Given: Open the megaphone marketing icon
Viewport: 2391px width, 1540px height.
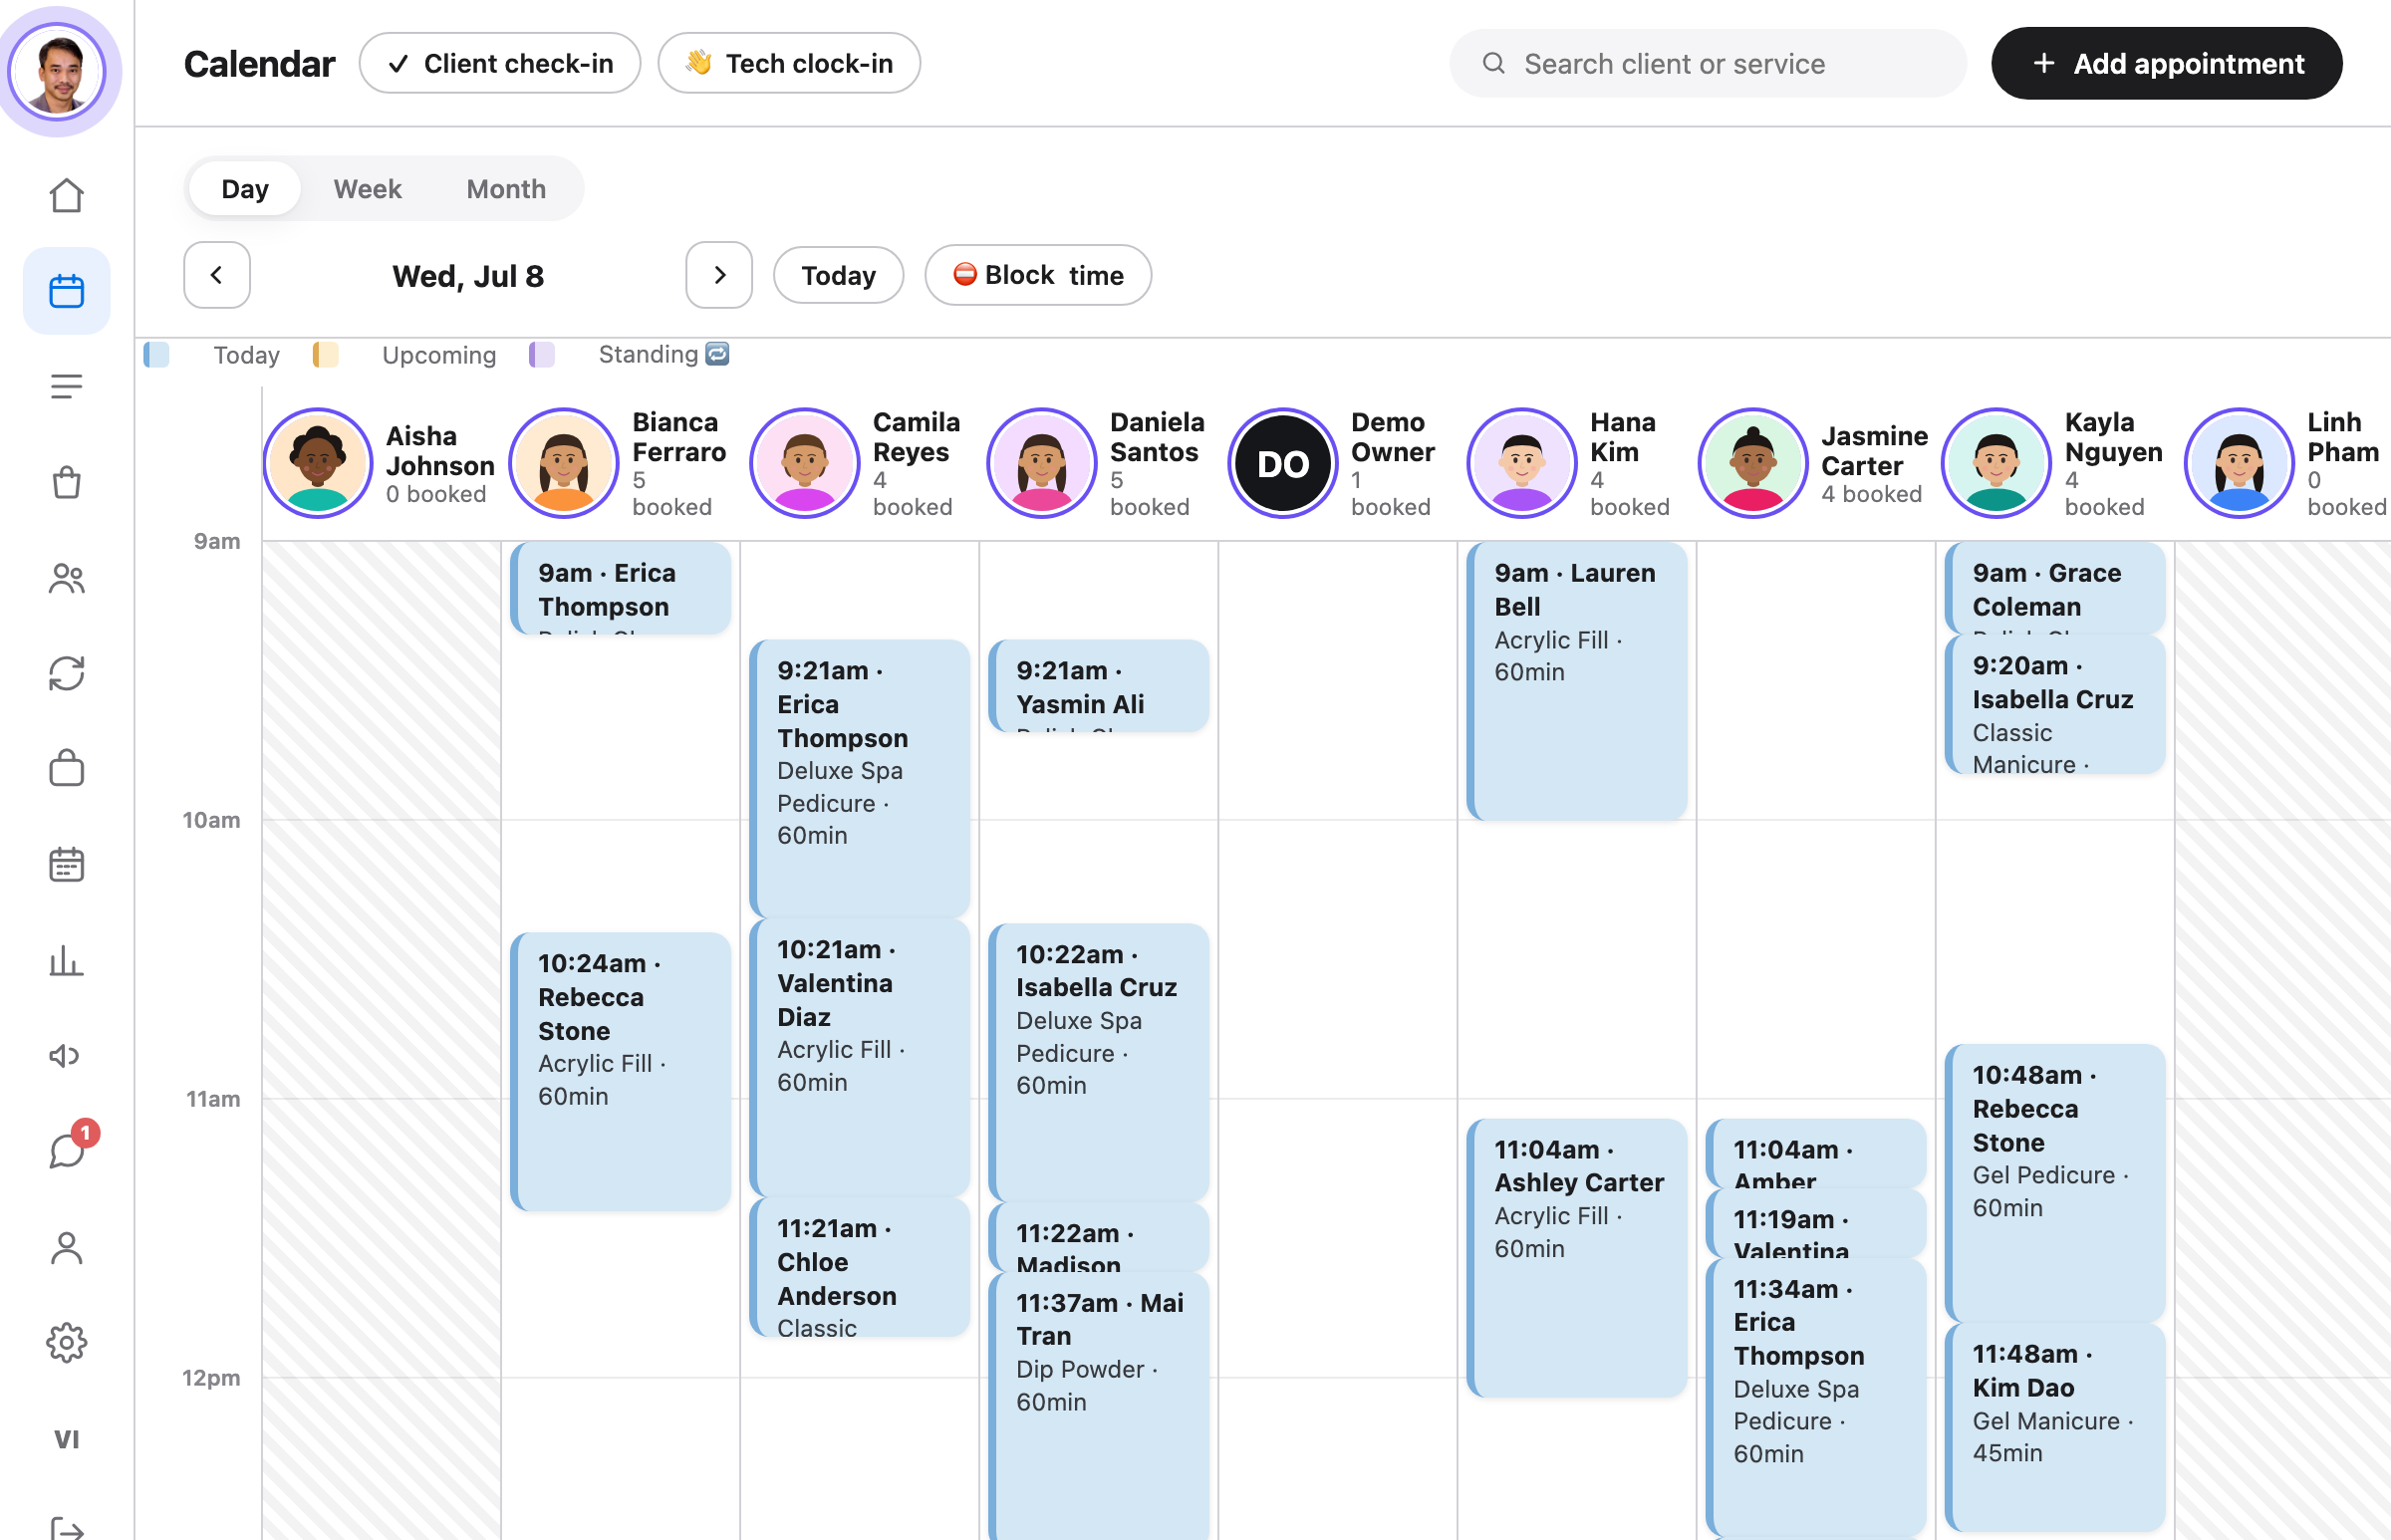Looking at the screenshot, I should pos(66,1056).
